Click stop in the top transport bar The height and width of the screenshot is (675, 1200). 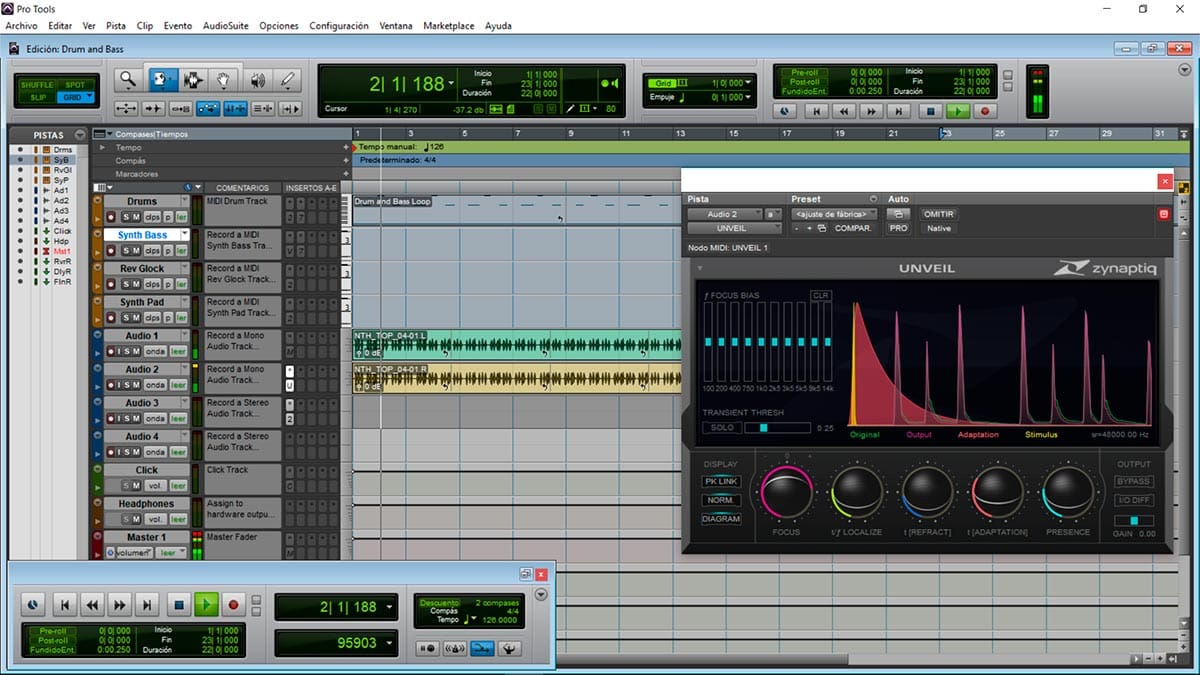[930, 112]
